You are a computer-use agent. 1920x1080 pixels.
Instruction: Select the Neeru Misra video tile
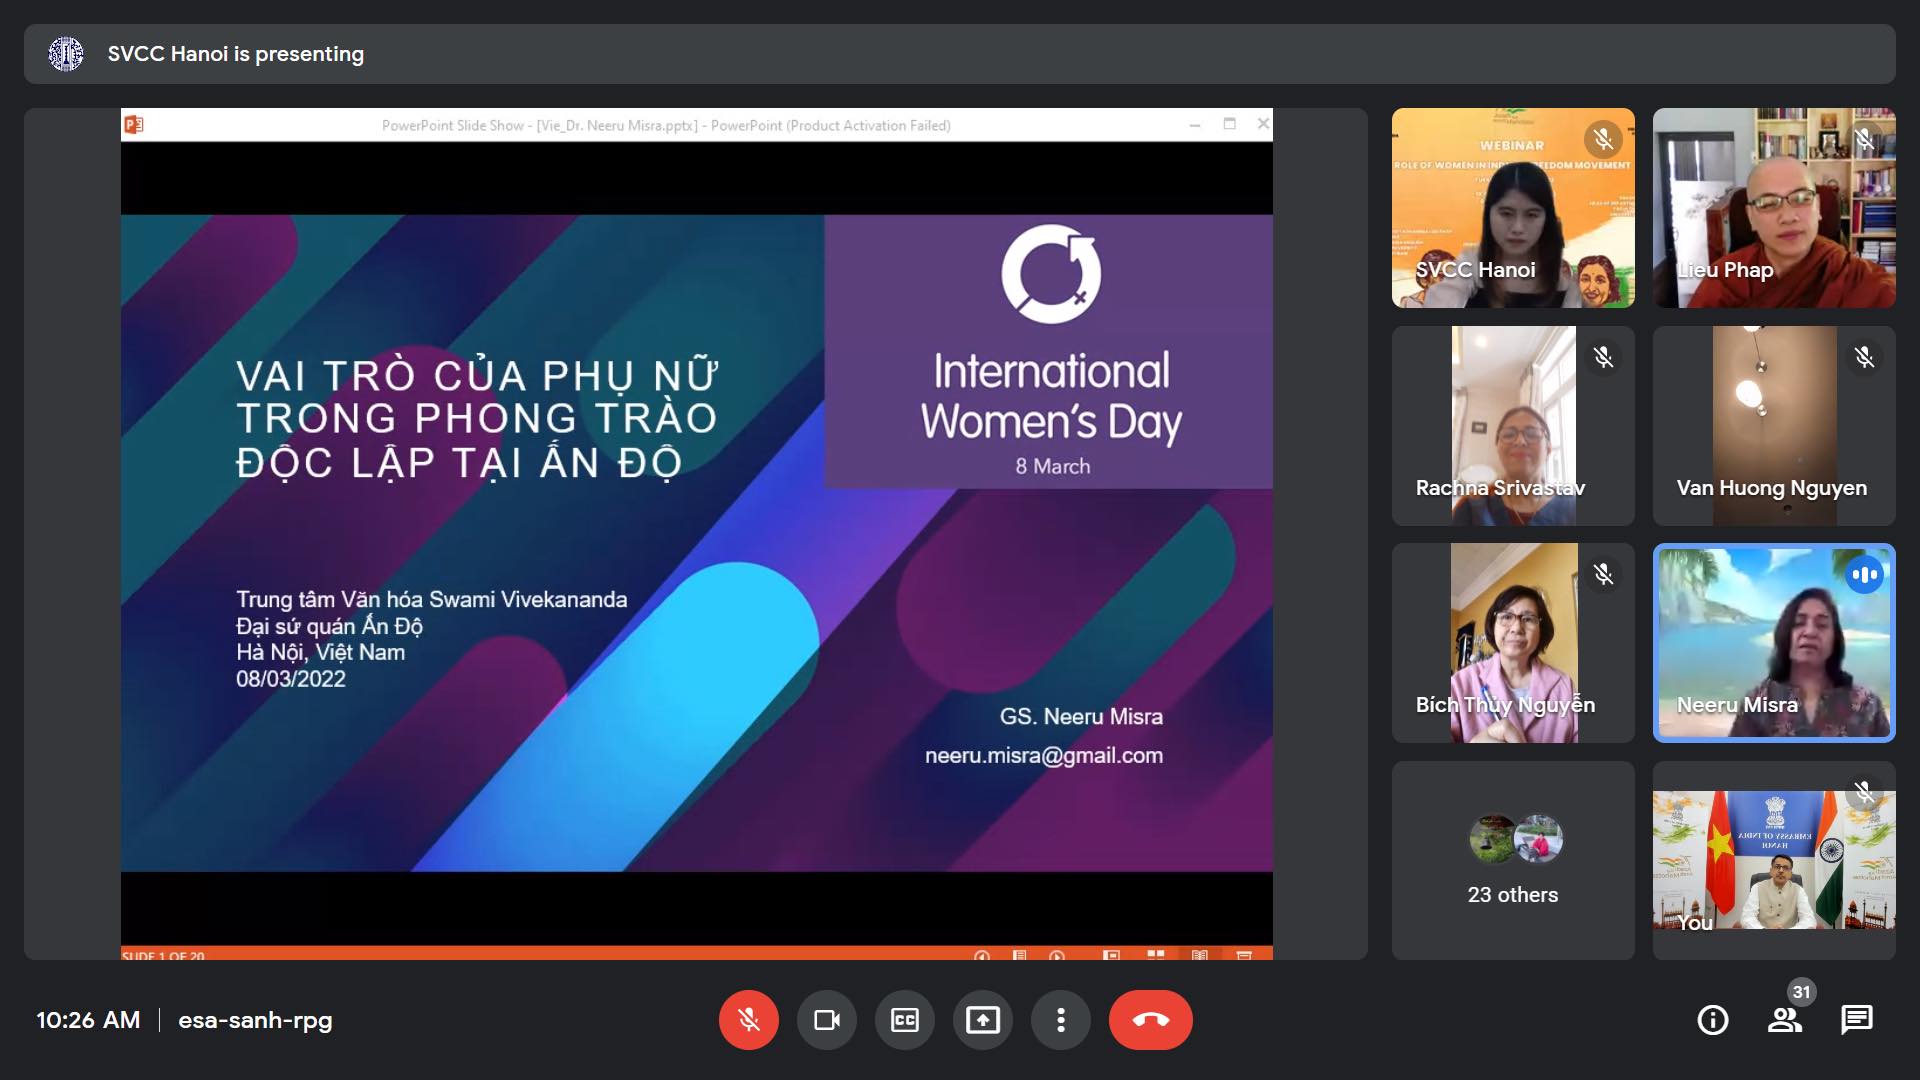[x=1773, y=642]
